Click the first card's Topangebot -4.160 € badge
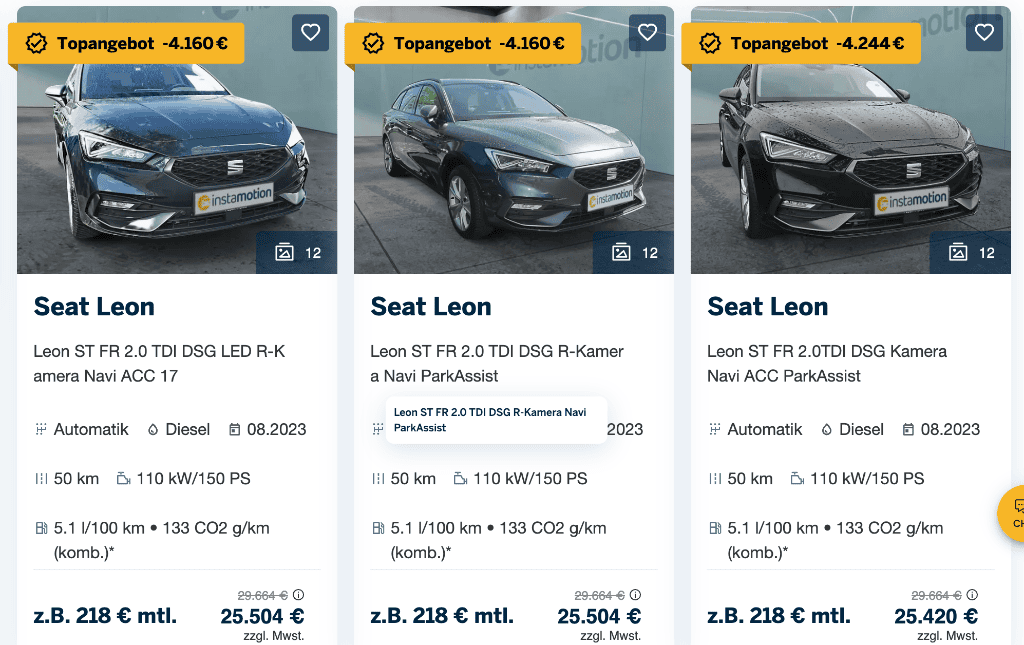1024x645 pixels. [131, 44]
